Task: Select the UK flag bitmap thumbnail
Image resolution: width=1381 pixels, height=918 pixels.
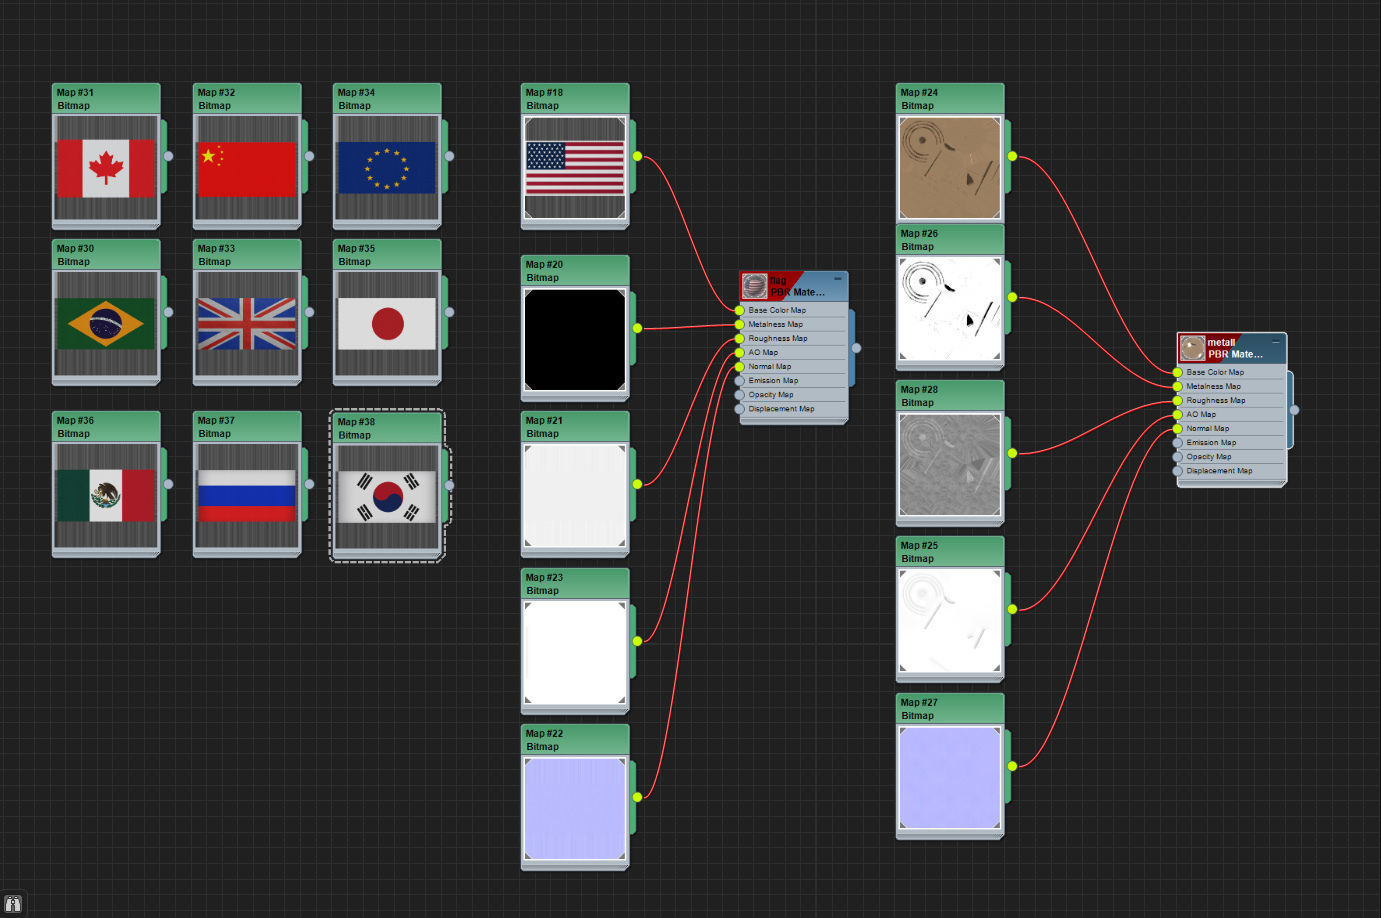Action: 247,324
